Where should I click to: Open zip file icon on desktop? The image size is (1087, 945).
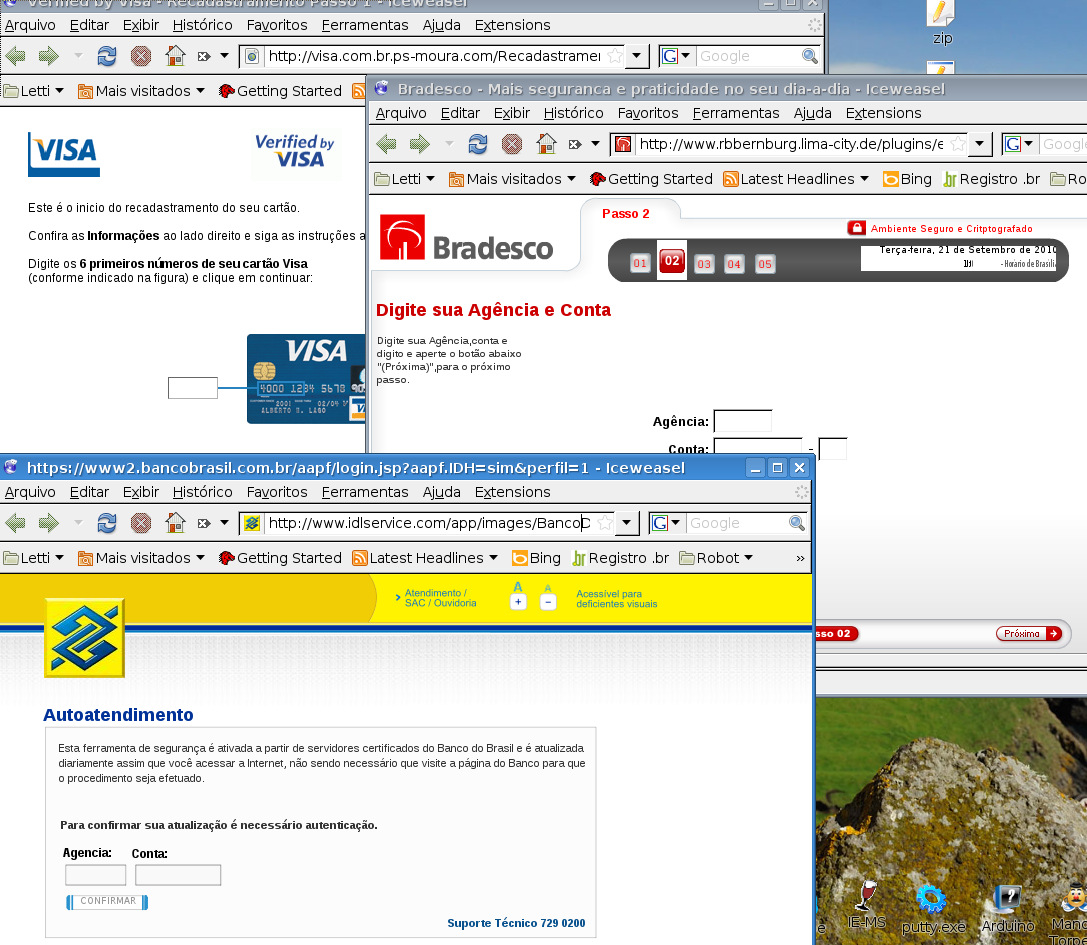pyautogui.click(x=941, y=22)
